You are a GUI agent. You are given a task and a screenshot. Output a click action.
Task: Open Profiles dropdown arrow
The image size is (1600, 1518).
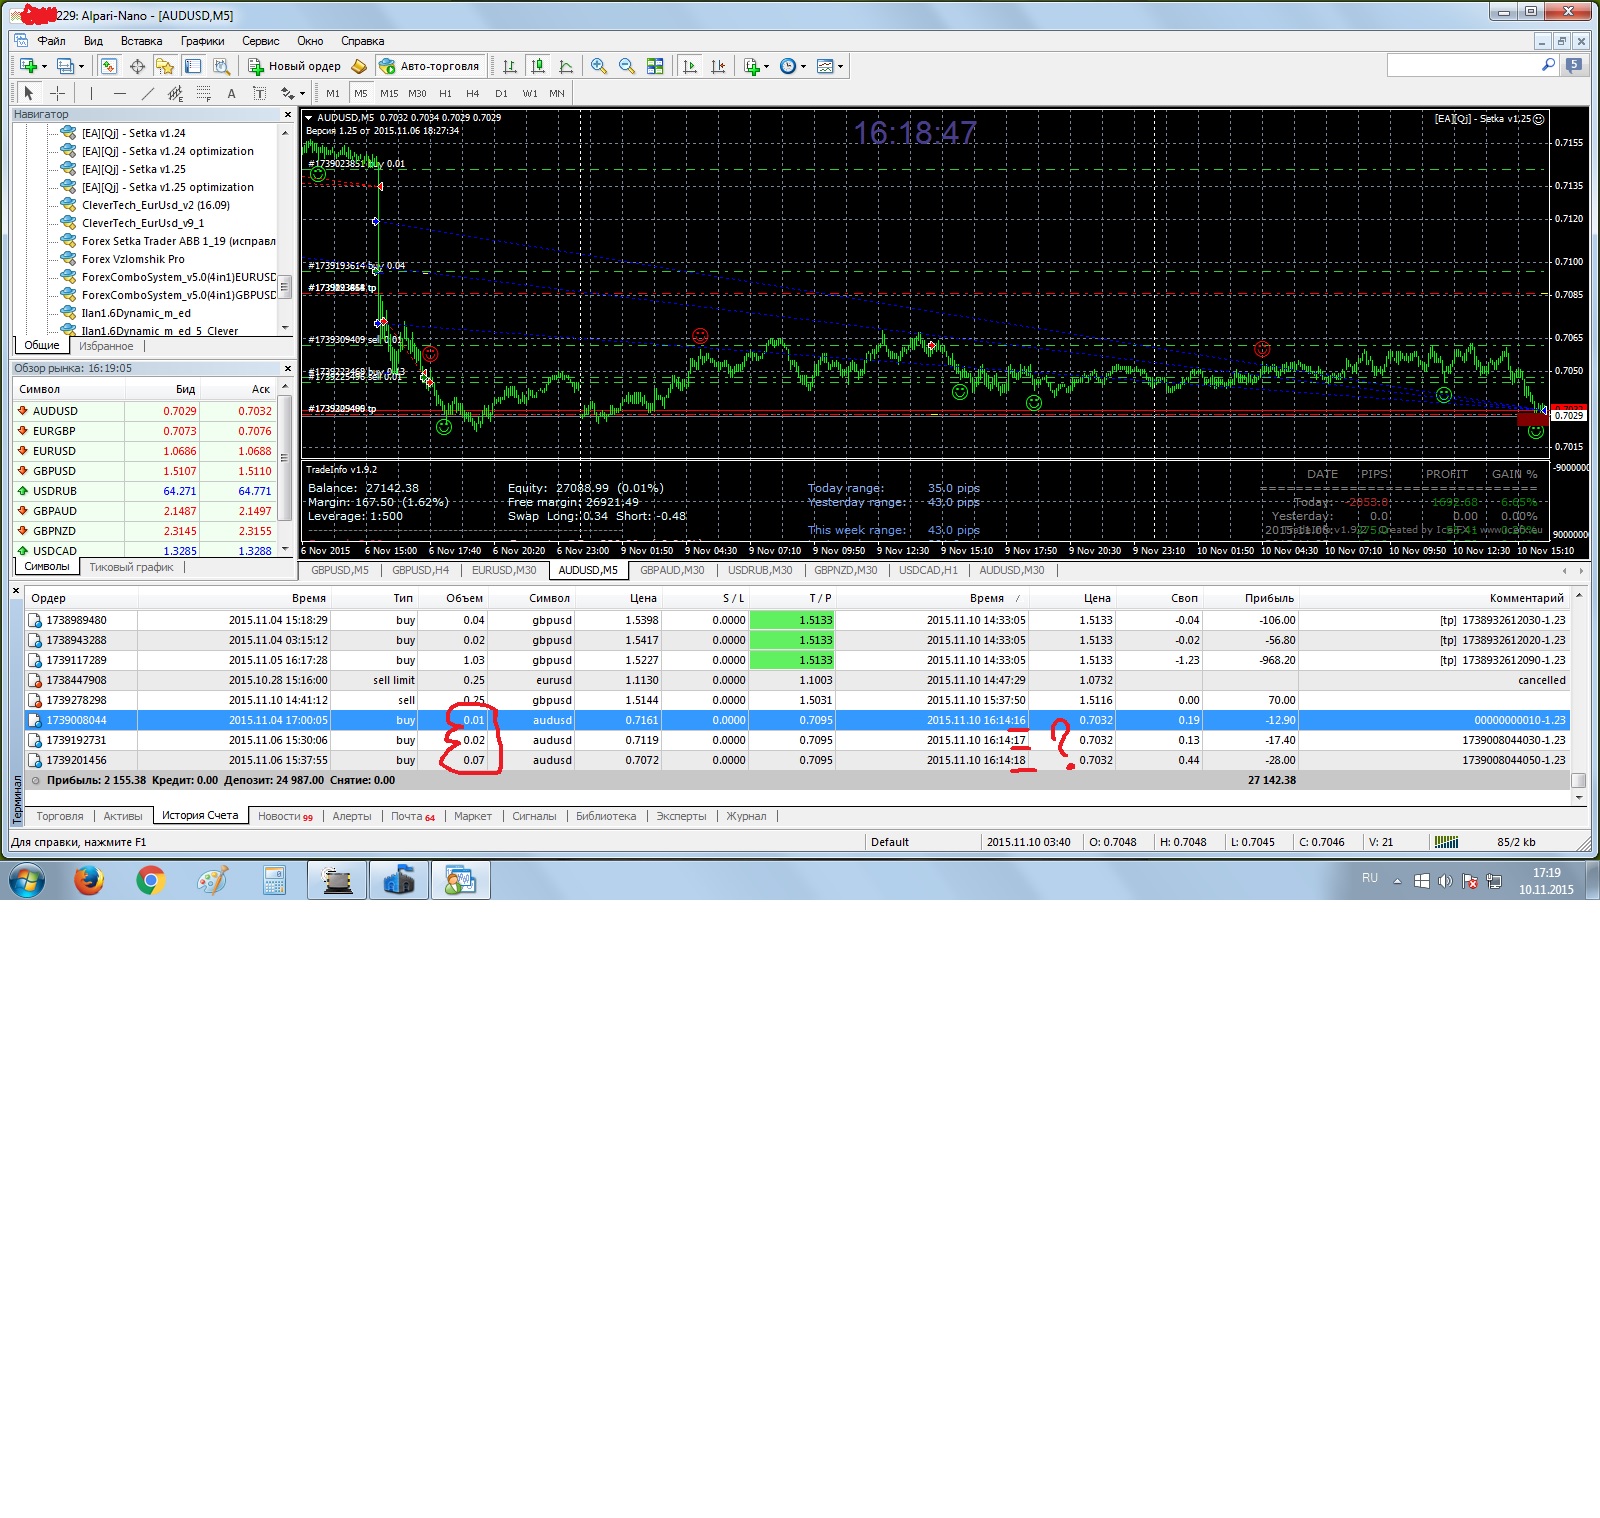pos(82,67)
